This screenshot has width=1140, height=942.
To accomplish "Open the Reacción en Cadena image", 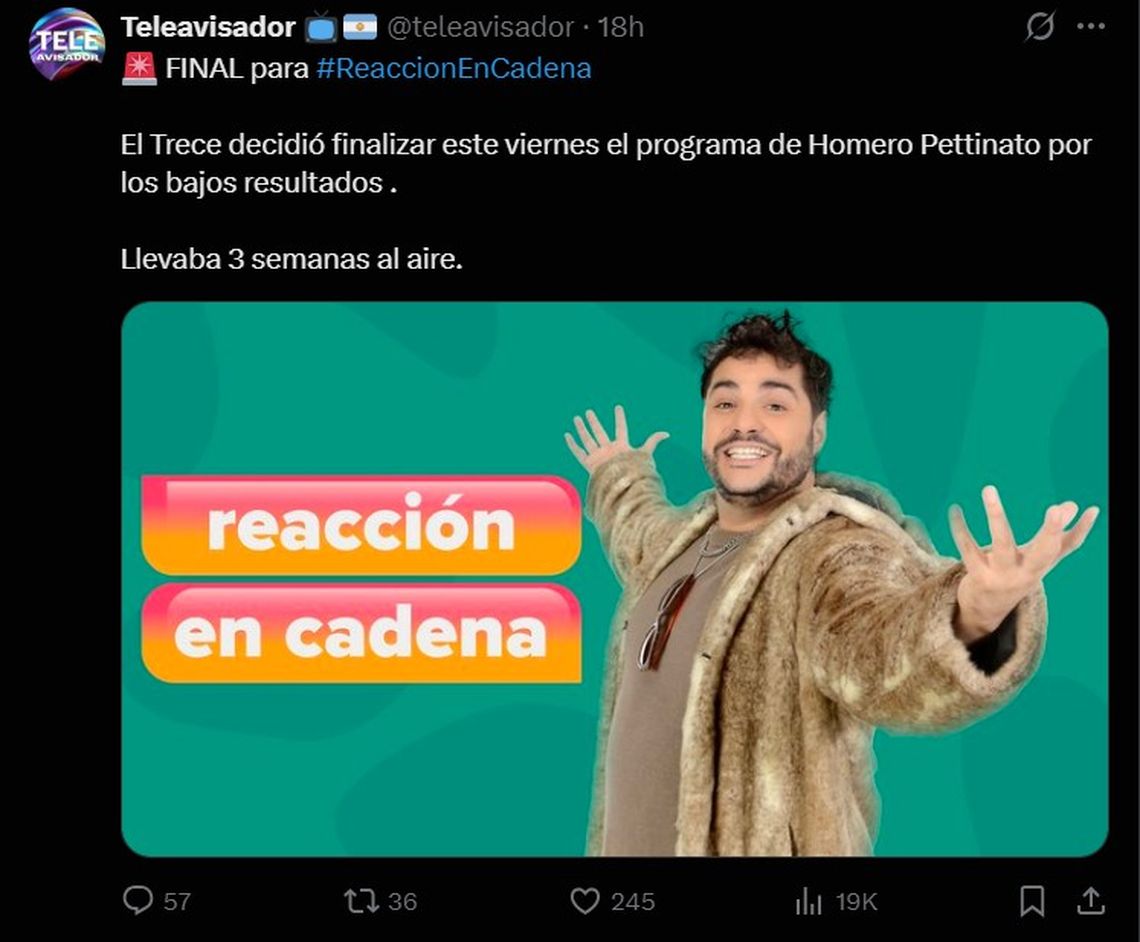I will coord(614,579).
